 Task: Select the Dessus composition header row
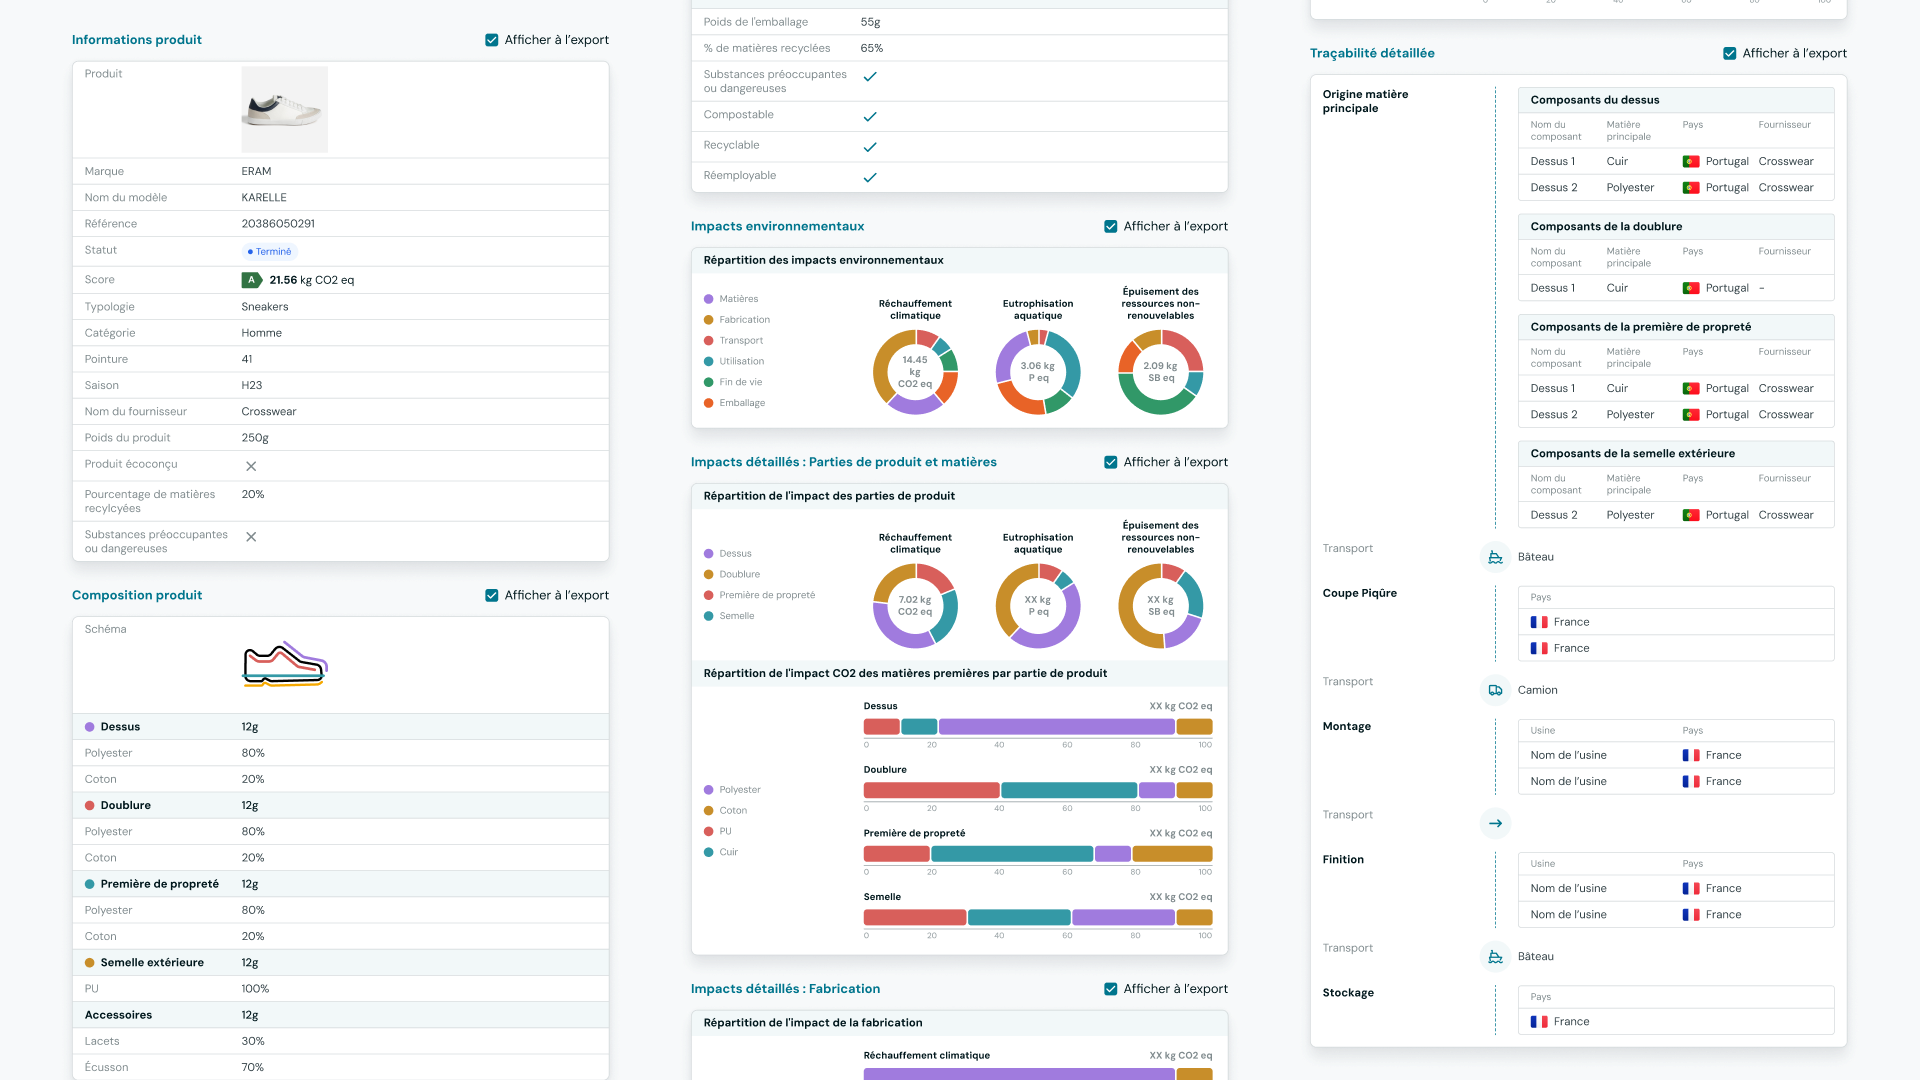pyautogui.click(x=341, y=727)
